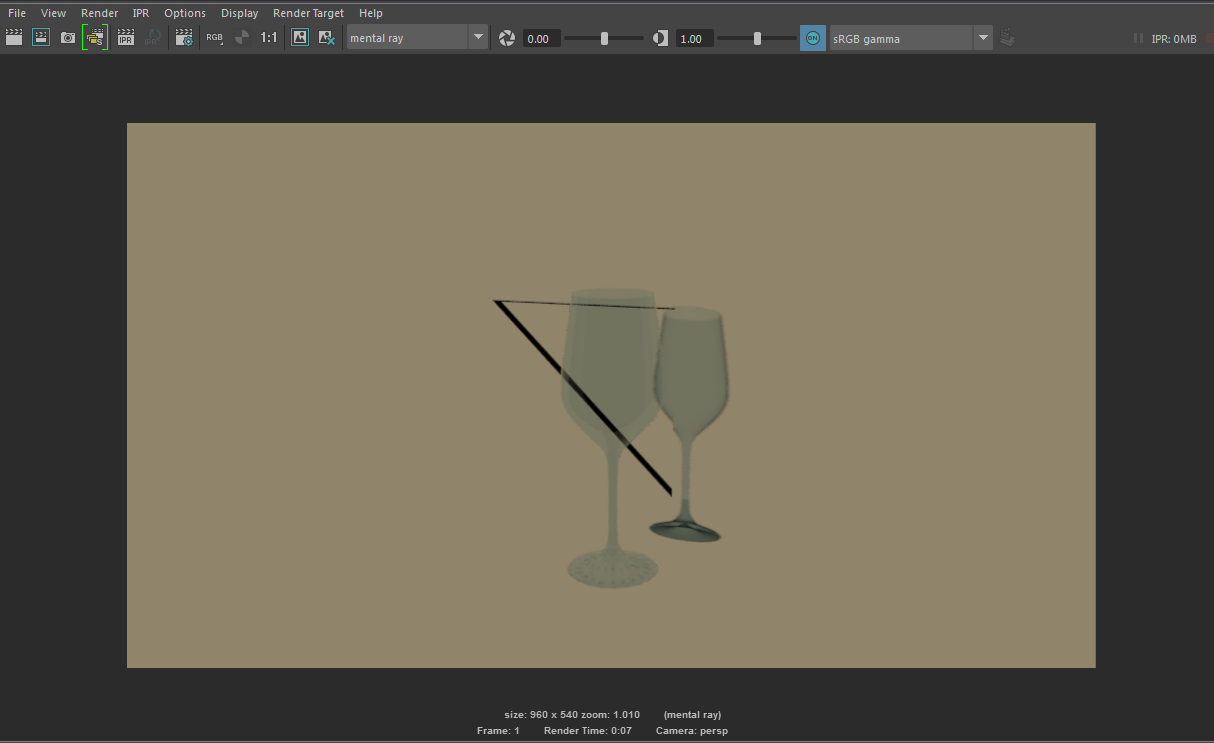Viewport: 1214px width, 743px height.
Task: Open the Display menu
Action: 239,13
